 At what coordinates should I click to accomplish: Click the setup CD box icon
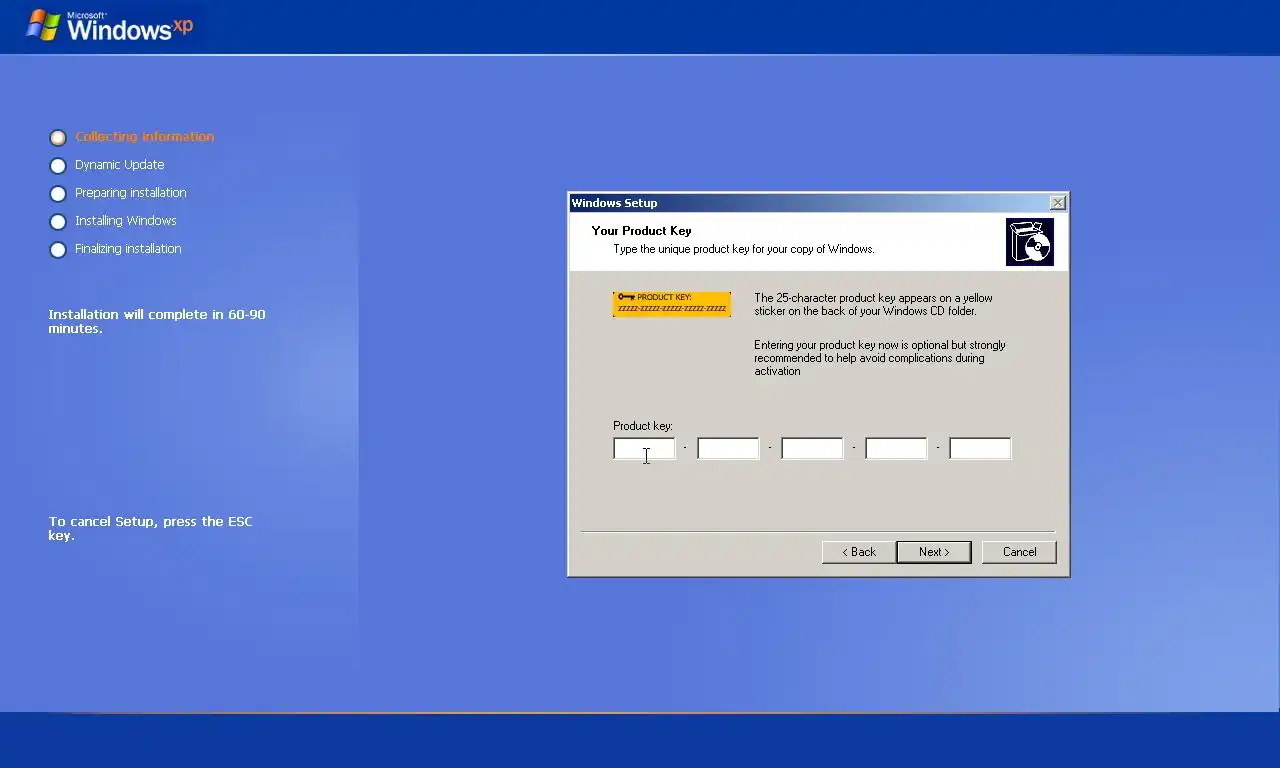click(x=1029, y=242)
